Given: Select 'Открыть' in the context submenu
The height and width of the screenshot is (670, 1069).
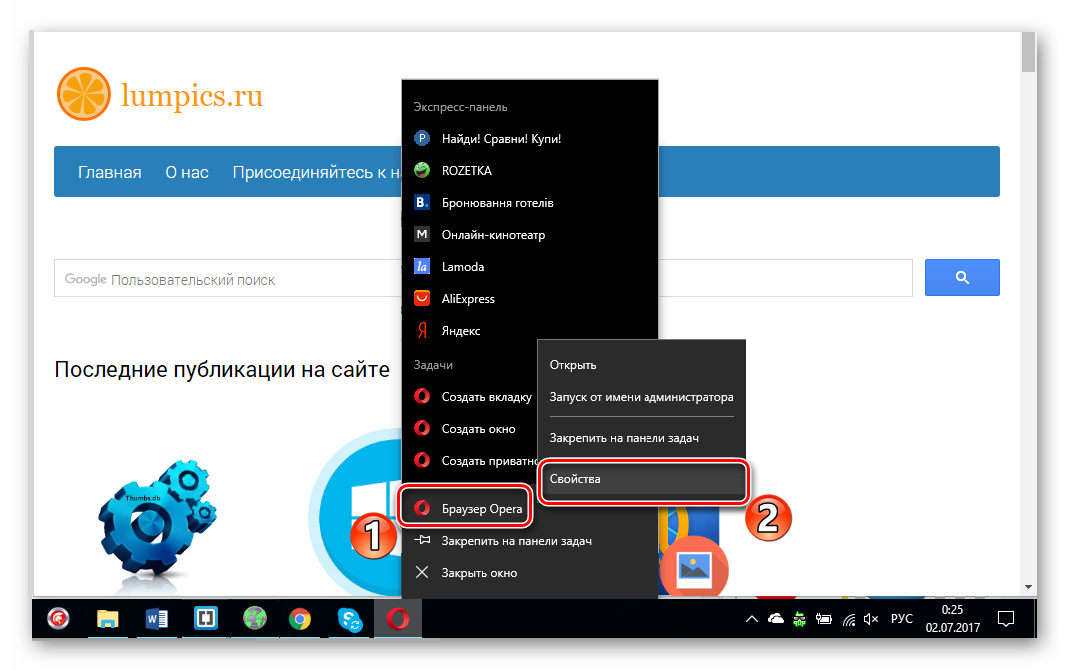Looking at the screenshot, I should (x=641, y=365).
